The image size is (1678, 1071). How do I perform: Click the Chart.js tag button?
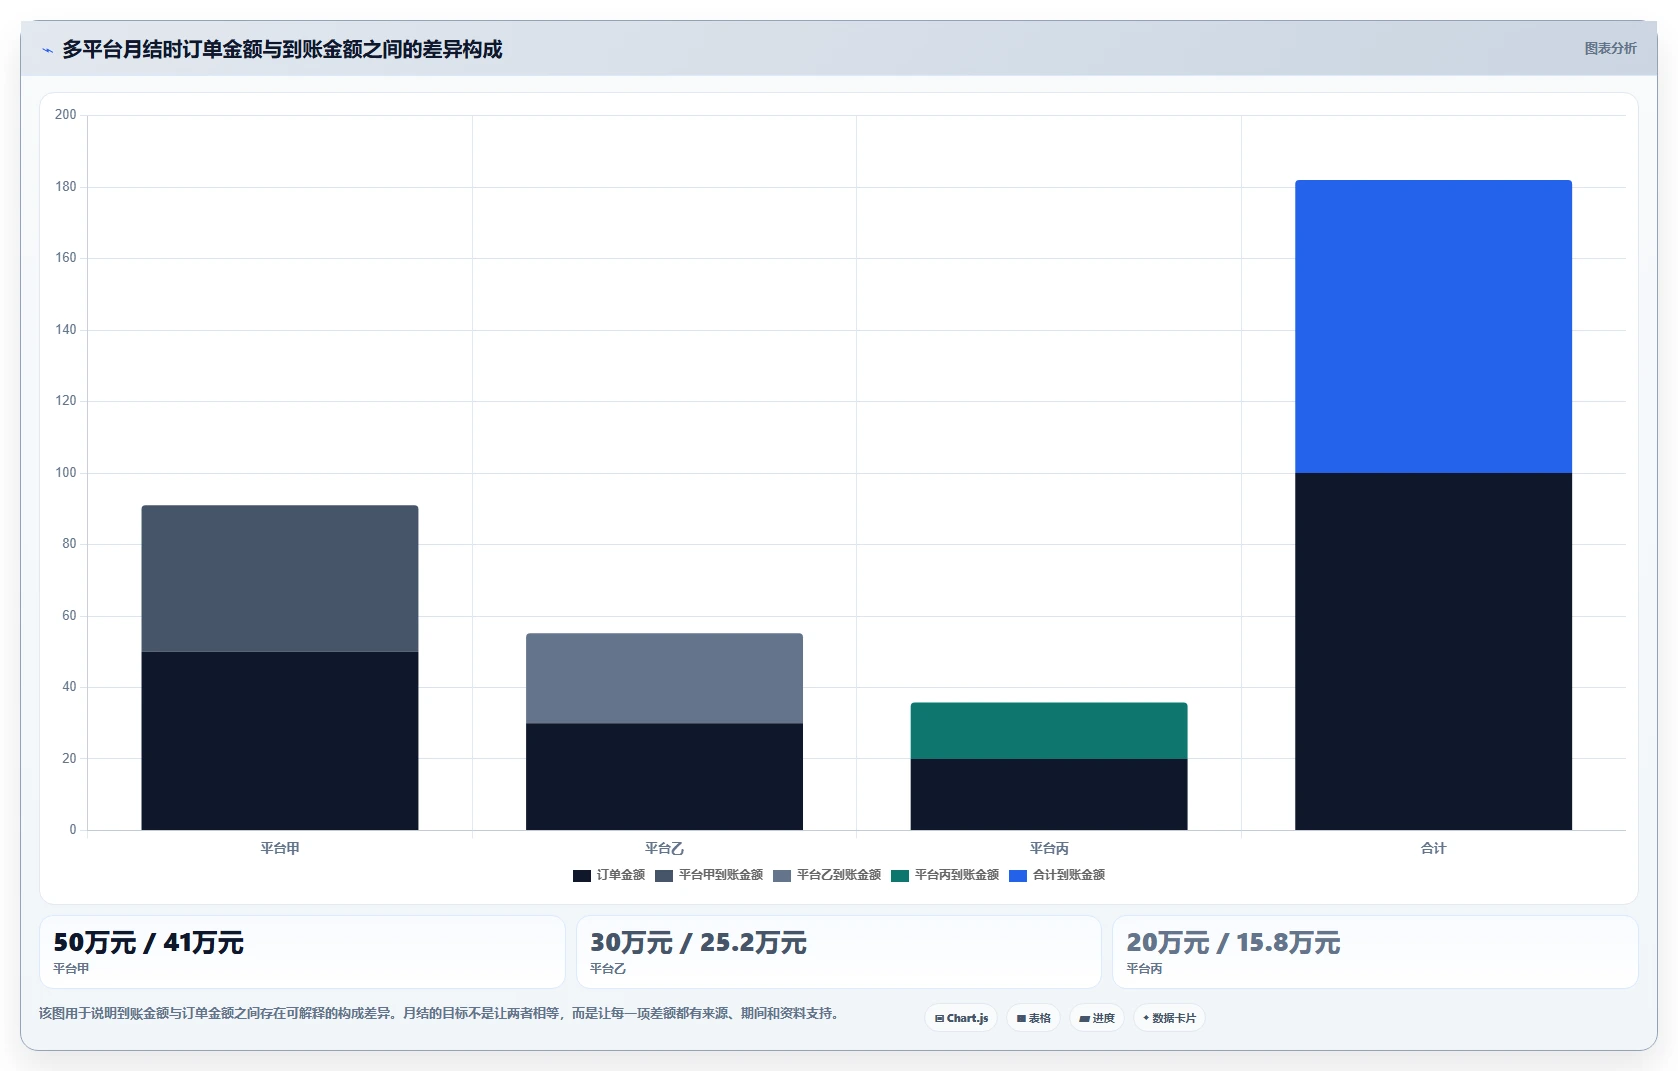(961, 1018)
